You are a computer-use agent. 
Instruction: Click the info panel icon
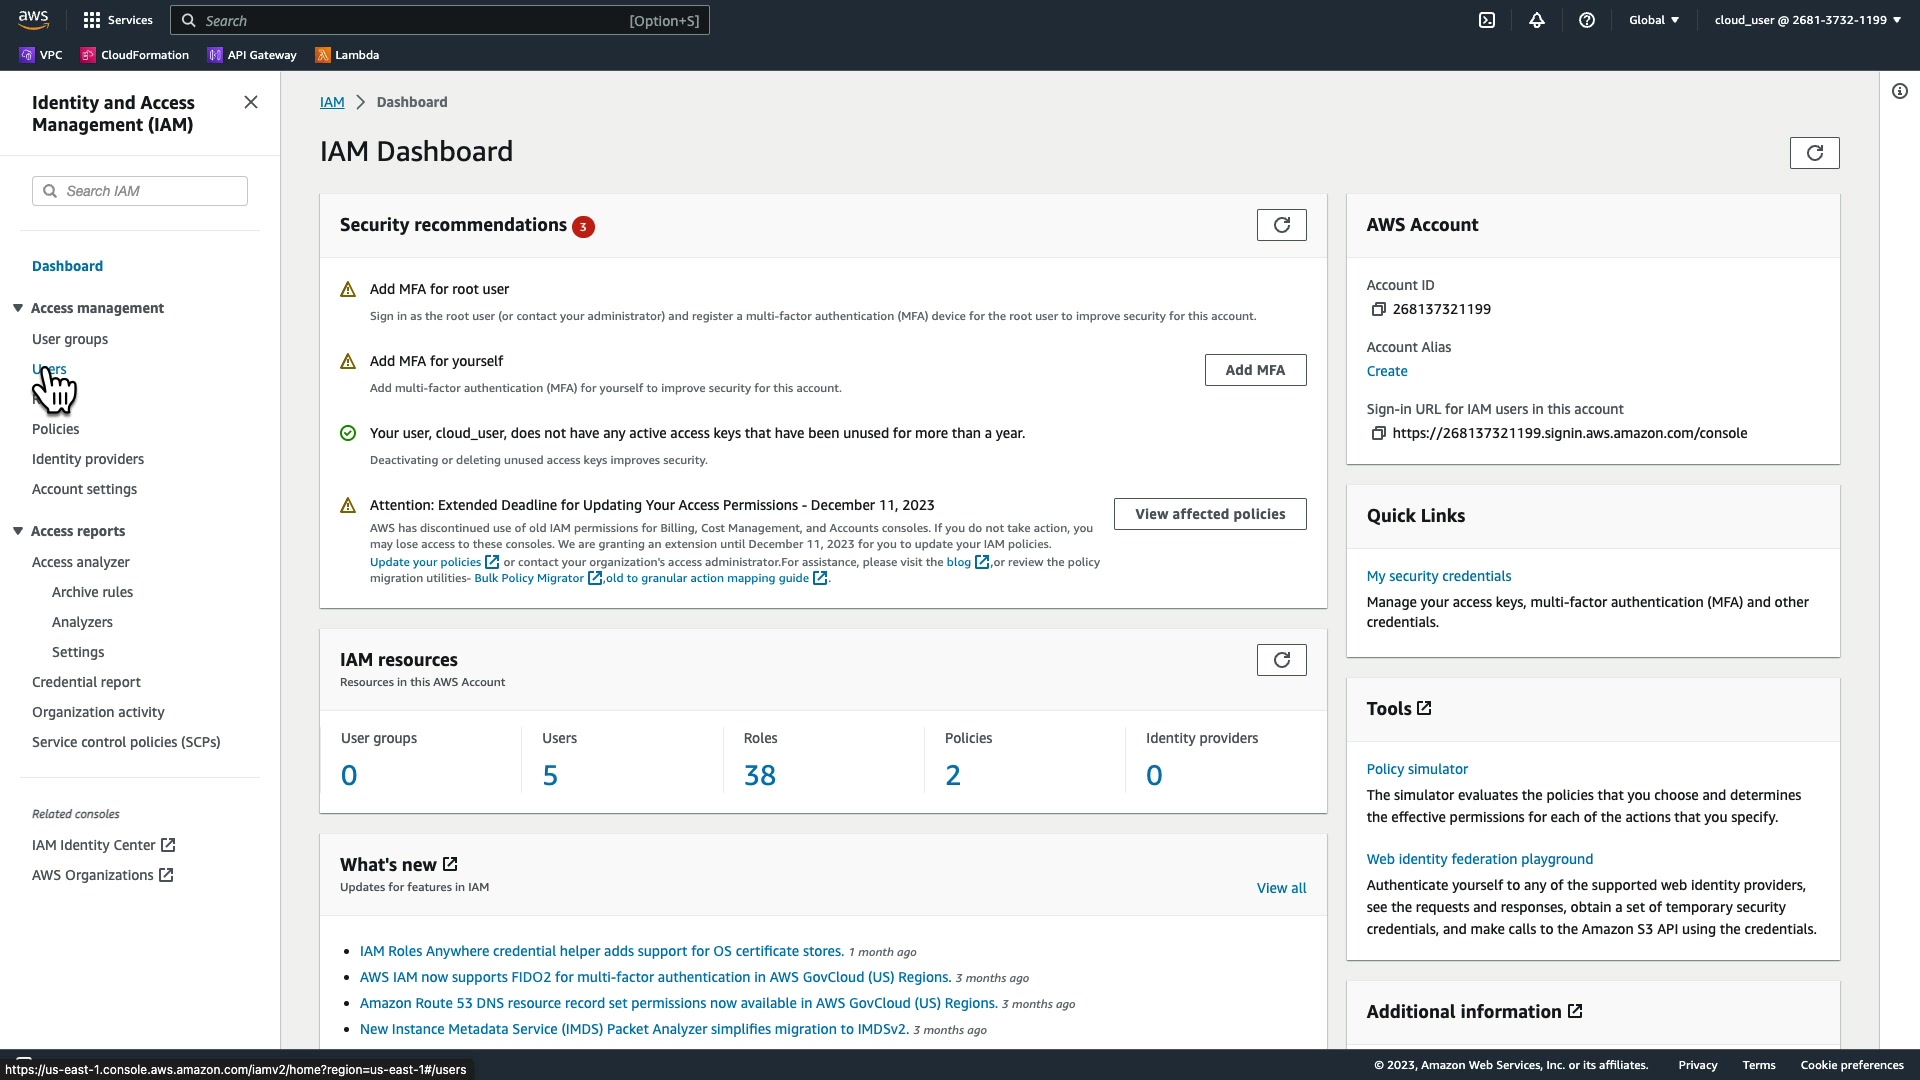tap(1899, 92)
